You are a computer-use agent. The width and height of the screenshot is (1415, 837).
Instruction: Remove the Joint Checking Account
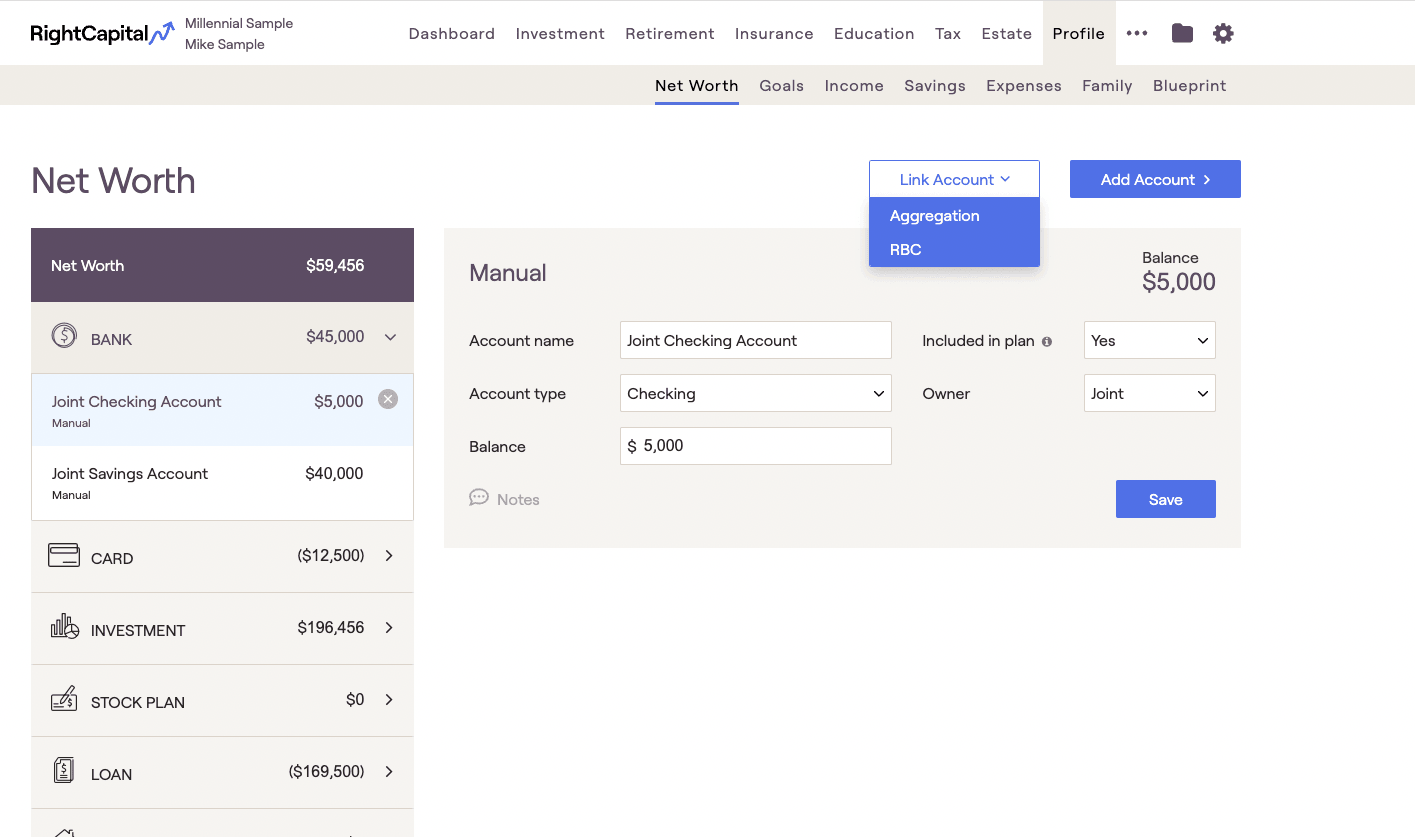pyautogui.click(x=388, y=399)
